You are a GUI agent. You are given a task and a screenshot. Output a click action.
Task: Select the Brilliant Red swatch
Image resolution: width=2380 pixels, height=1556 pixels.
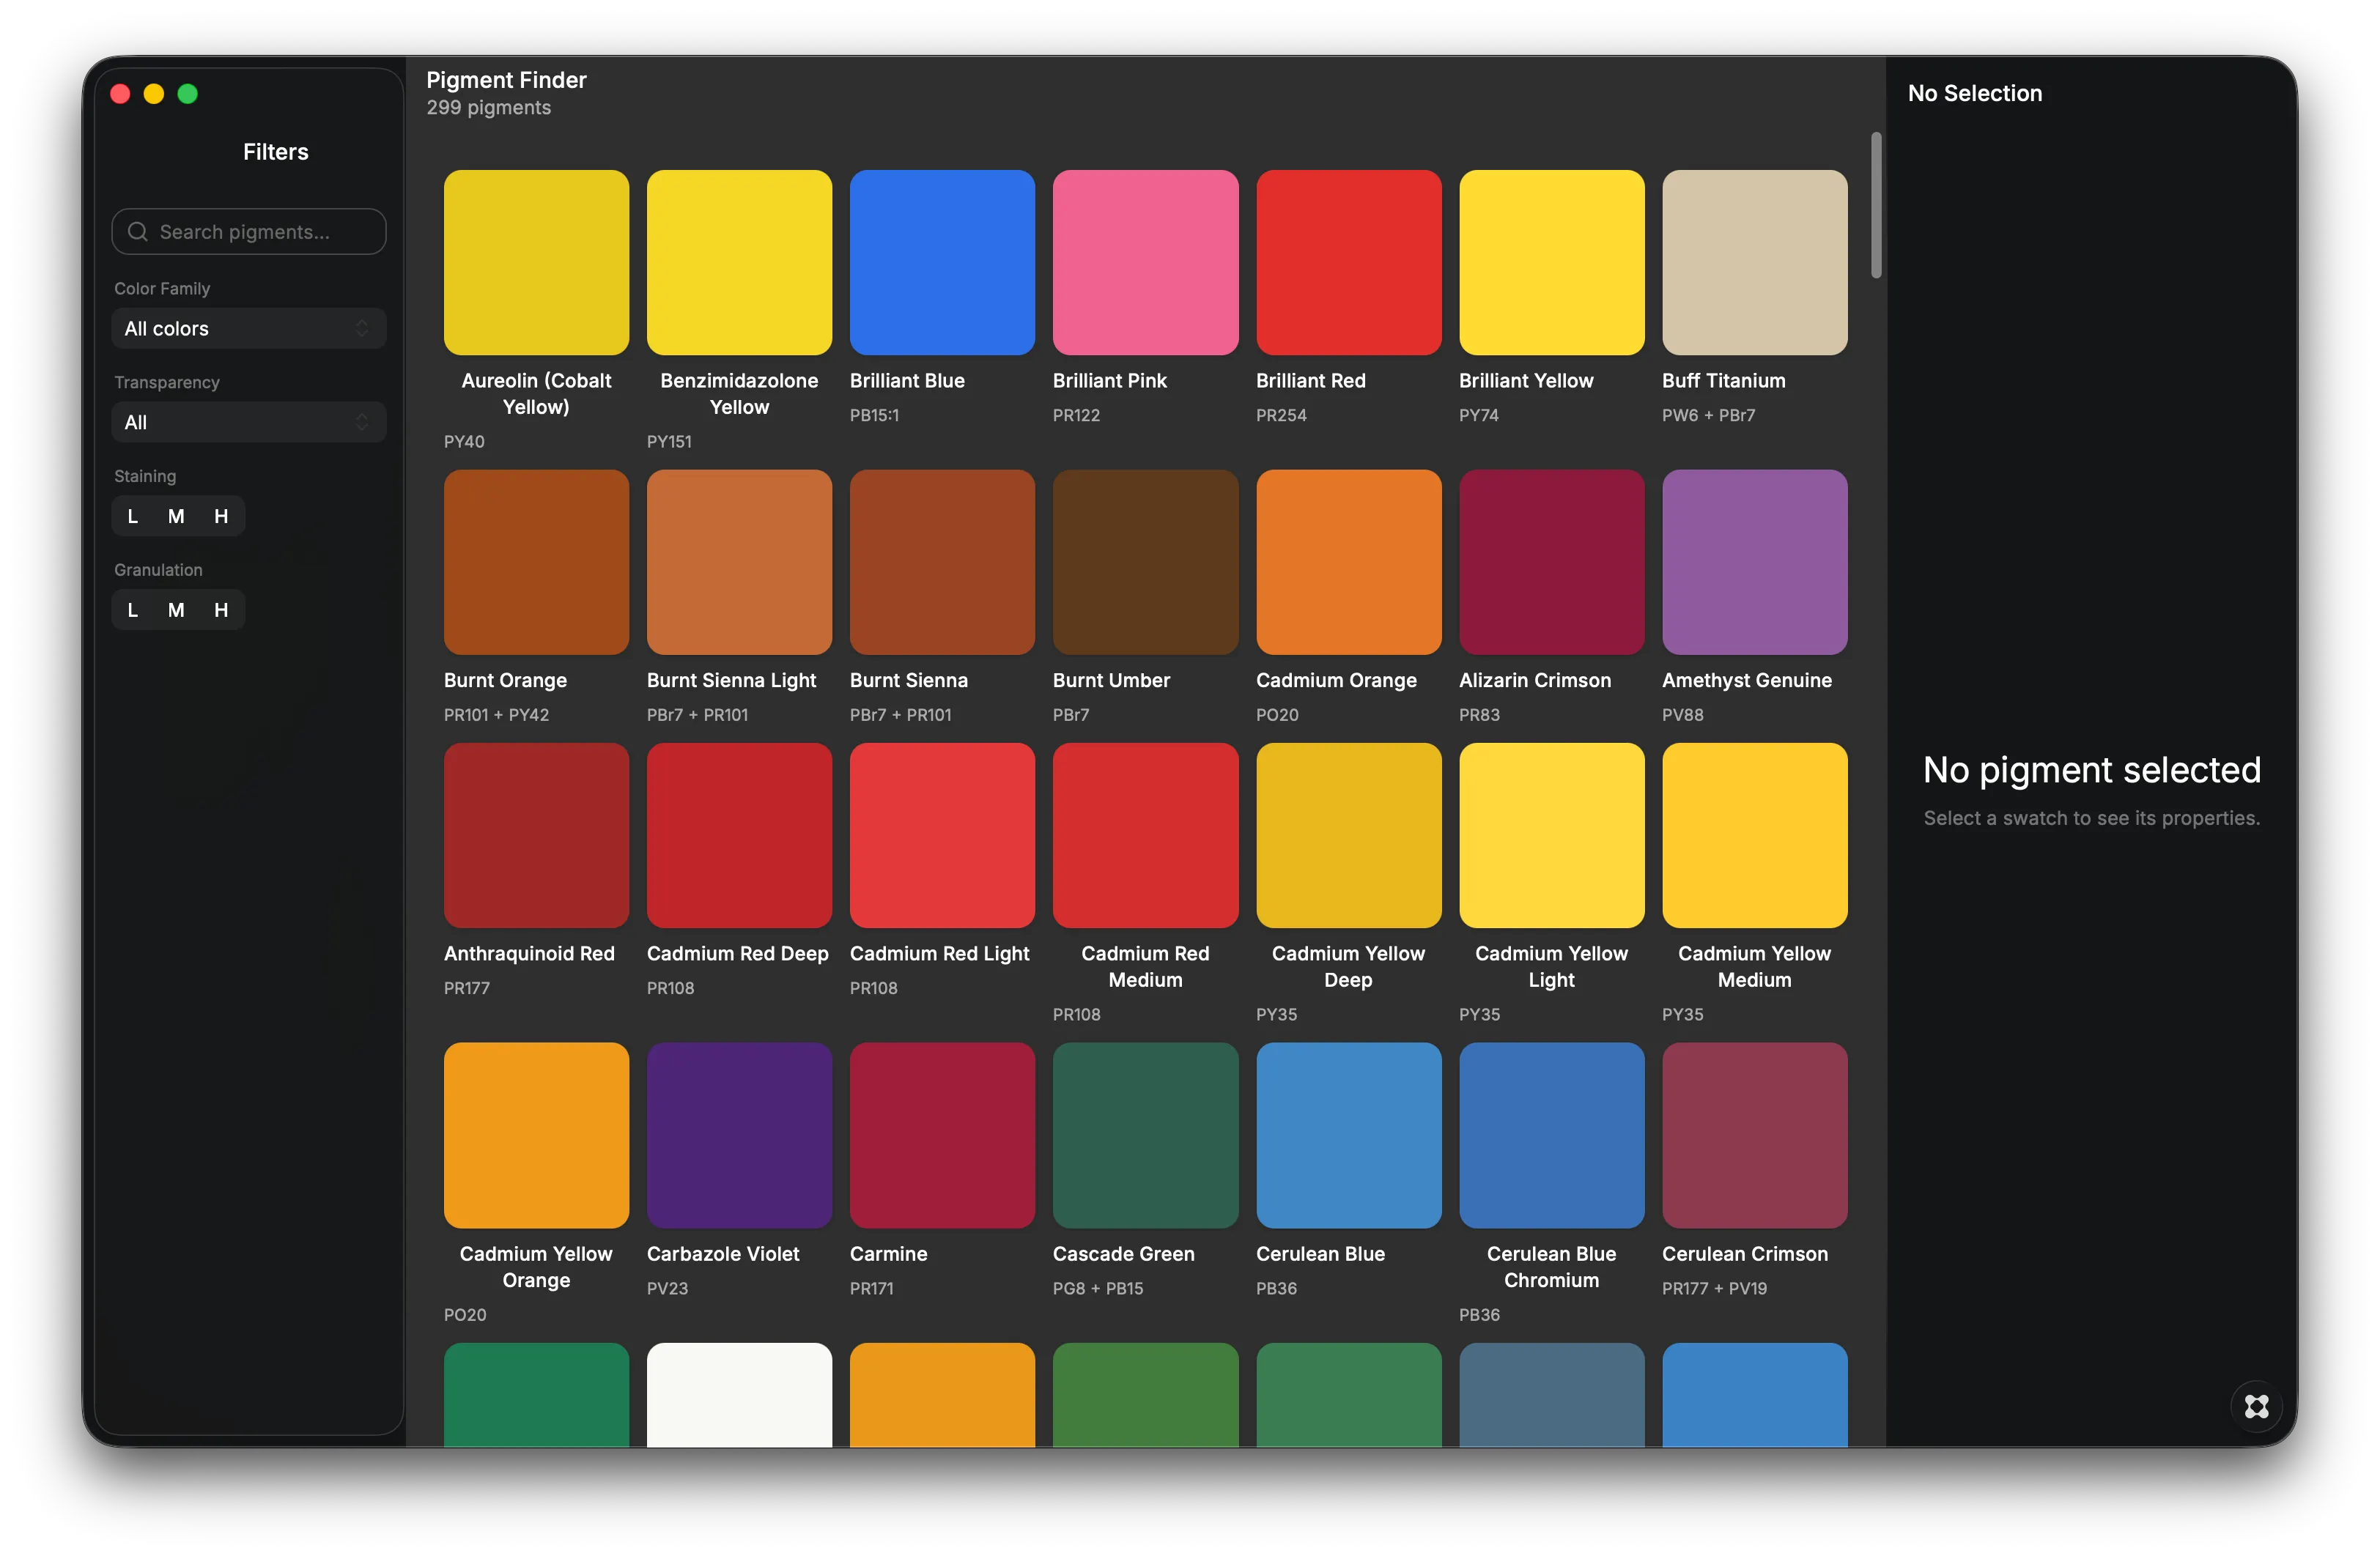pyautogui.click(x=1348, y=263)
